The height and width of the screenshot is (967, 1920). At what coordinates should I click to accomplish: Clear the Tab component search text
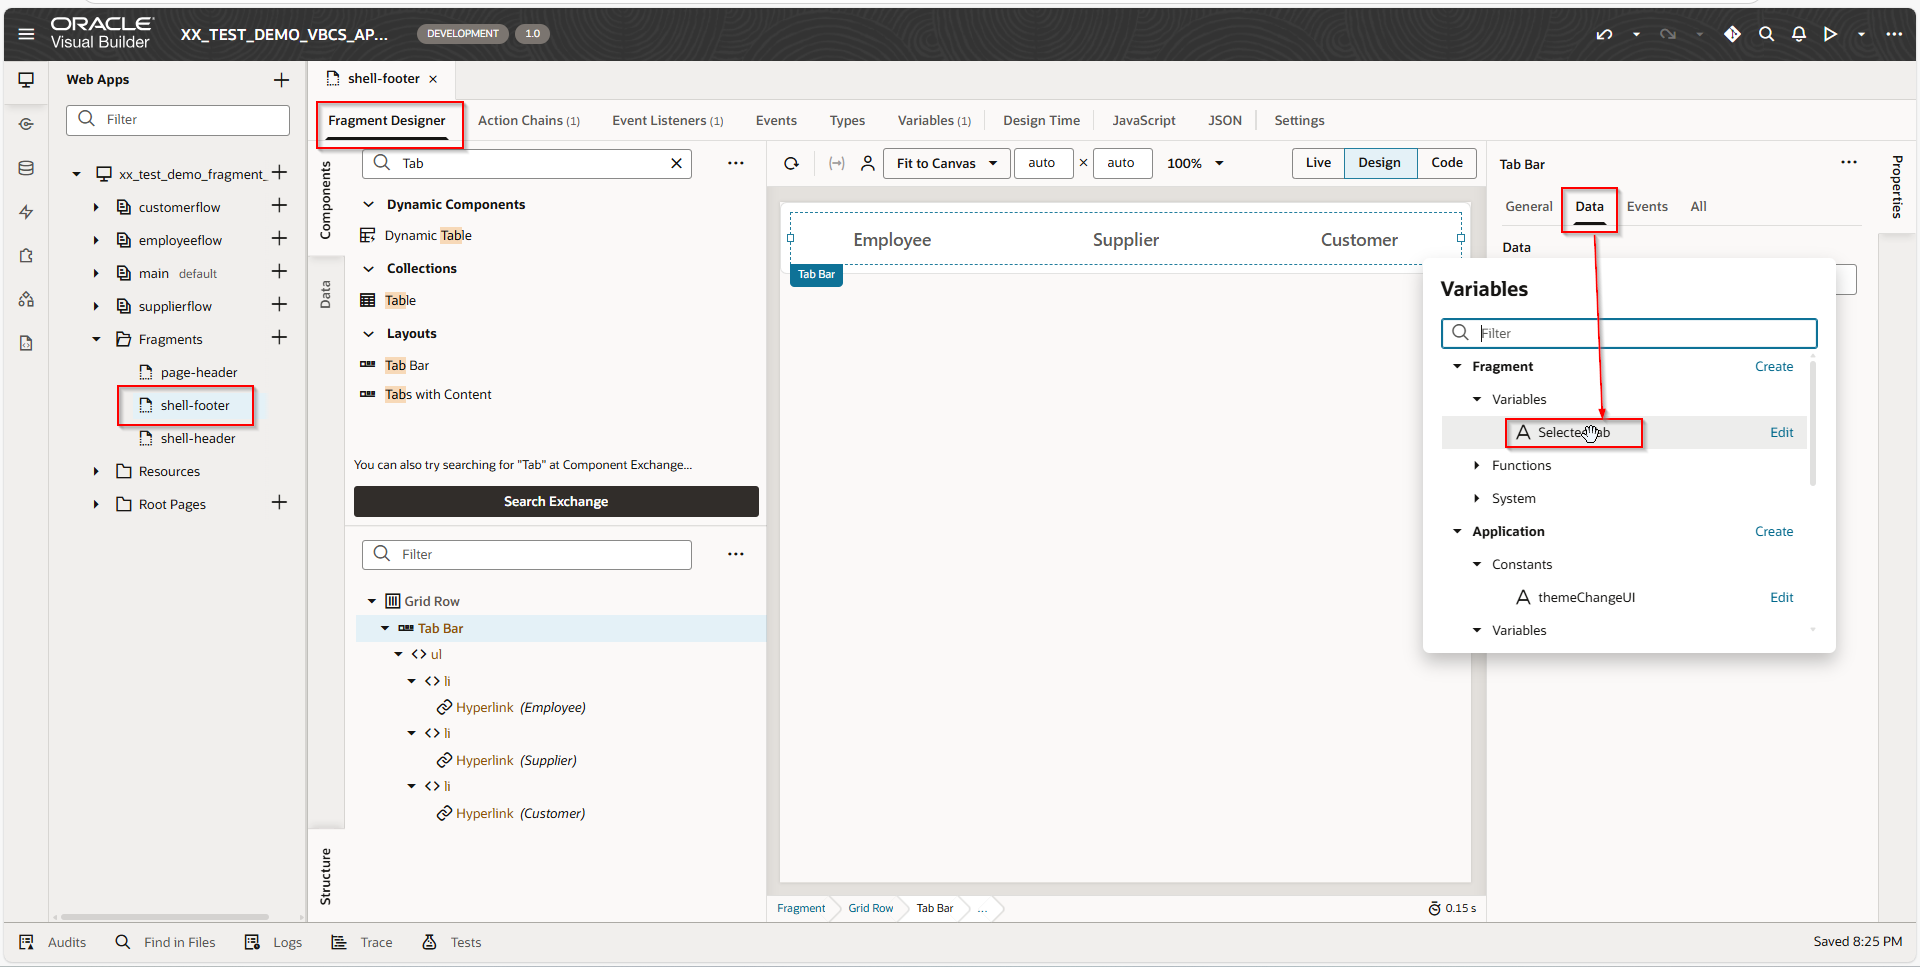tap(676, 163)
